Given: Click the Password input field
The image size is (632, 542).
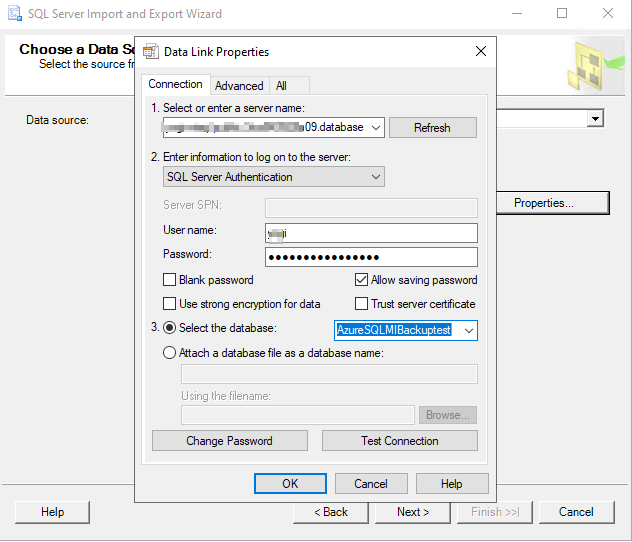Looking at the screenshot, I should [371, 257].
